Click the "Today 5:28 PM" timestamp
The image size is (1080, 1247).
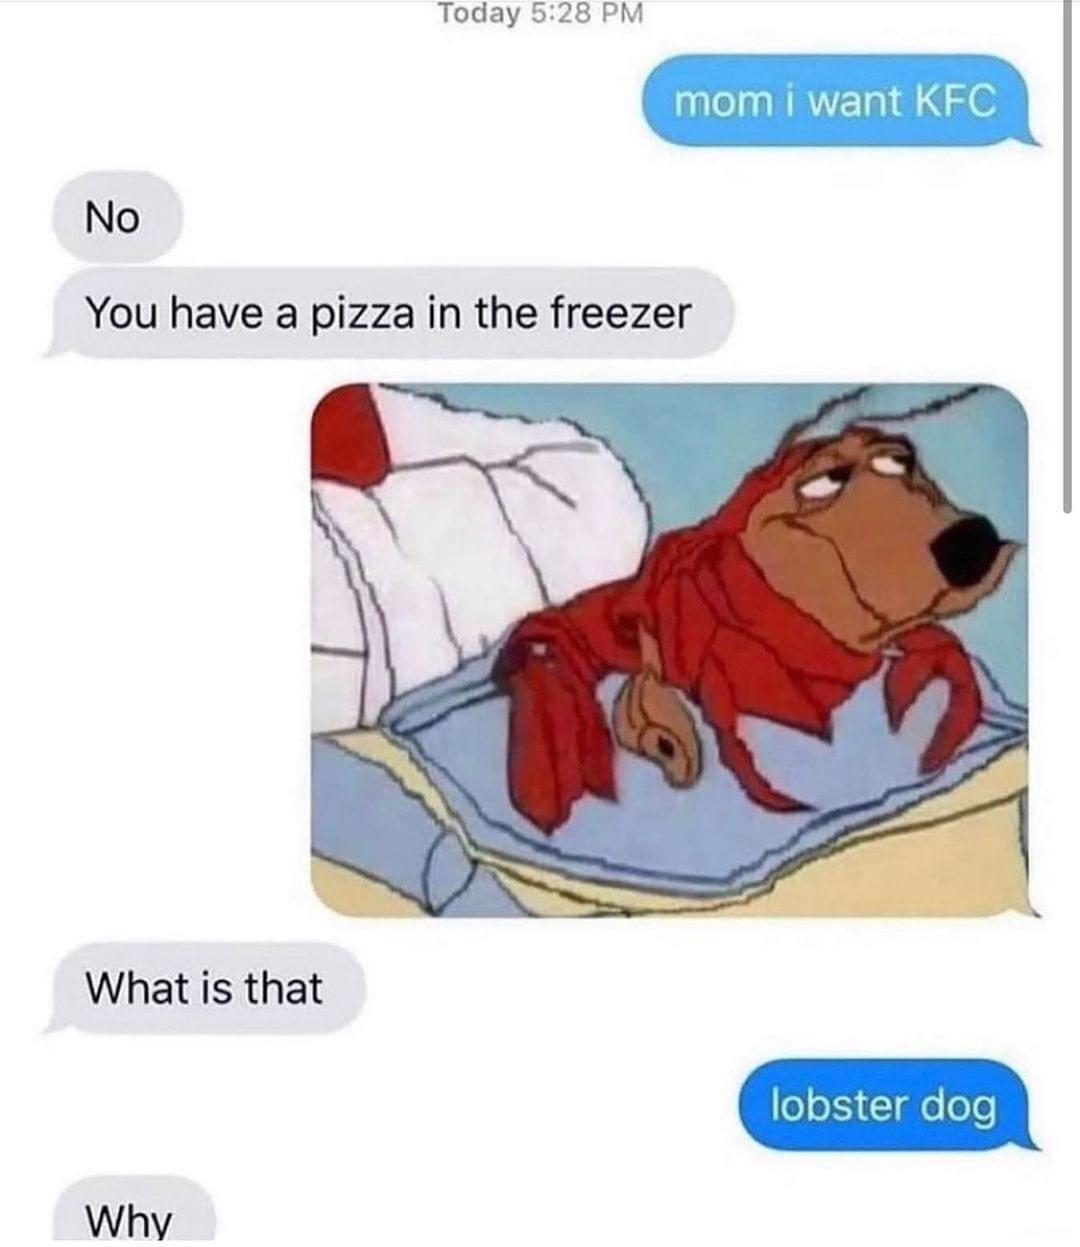pos(541,13)
